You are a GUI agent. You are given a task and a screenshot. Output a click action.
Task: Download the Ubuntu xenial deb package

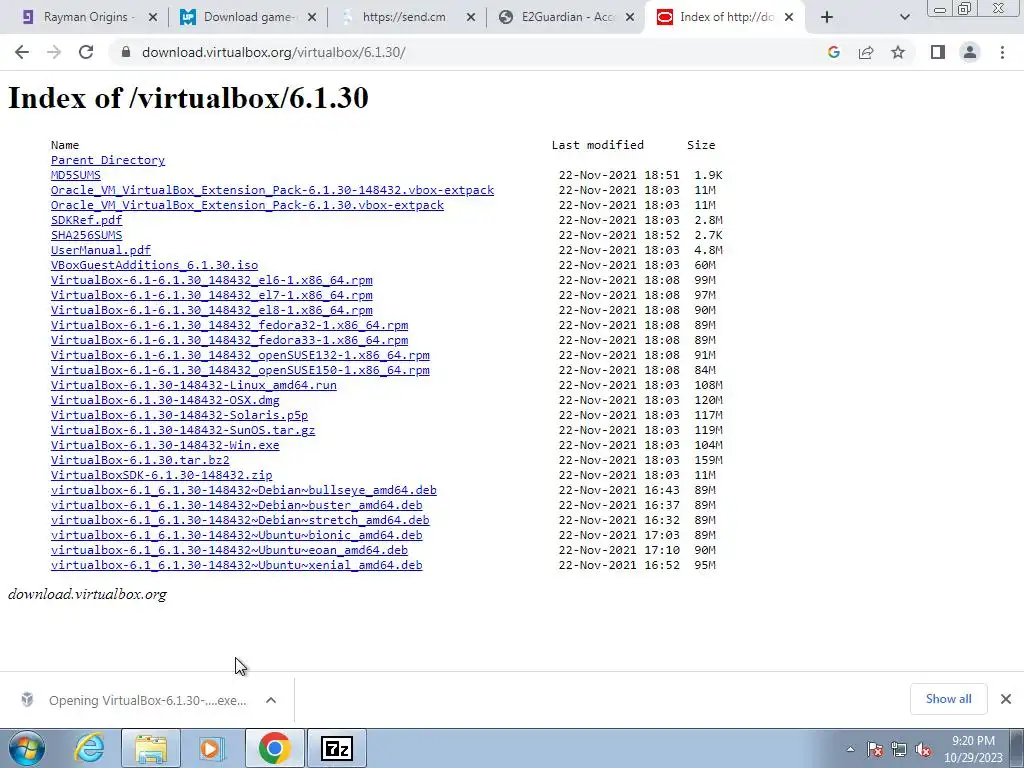click(236, 566)
